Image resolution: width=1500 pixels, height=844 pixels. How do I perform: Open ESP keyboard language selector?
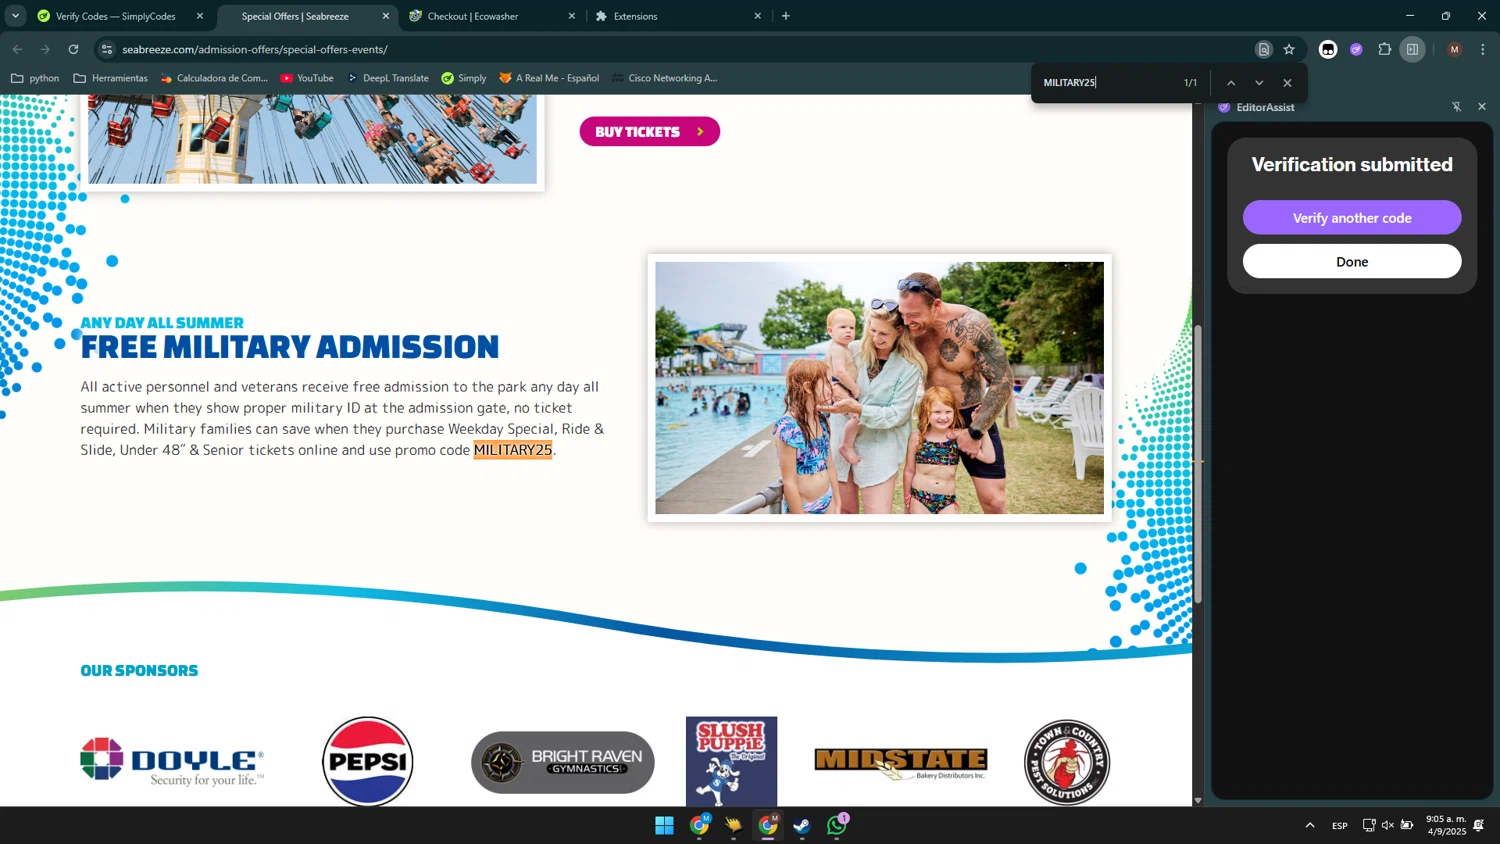click(x=1340, y=825)
